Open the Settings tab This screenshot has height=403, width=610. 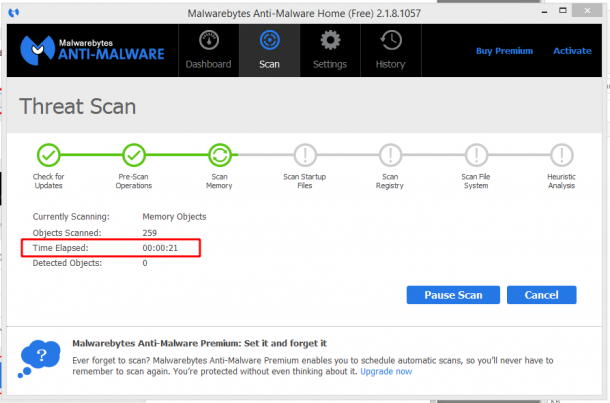[330, 50]
